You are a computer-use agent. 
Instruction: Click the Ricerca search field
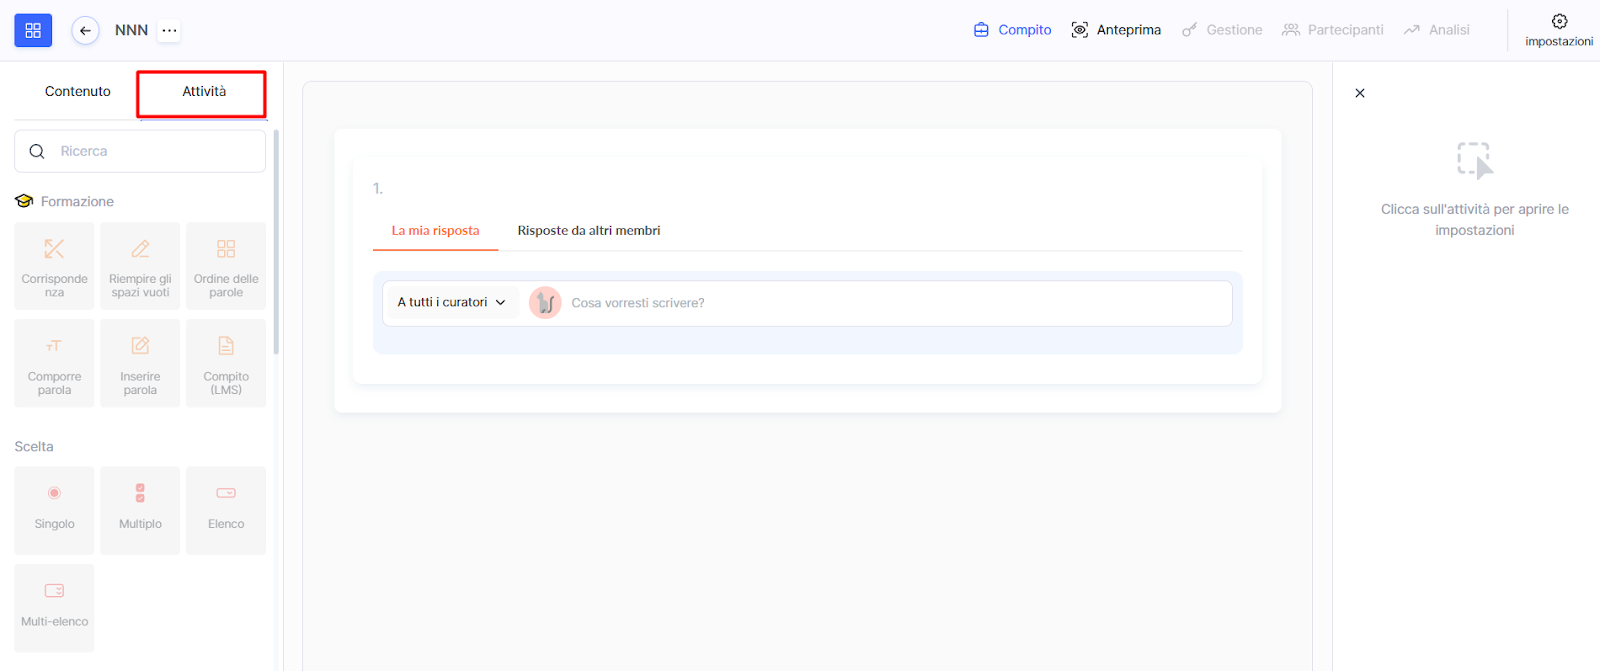(x=150, y=151)
